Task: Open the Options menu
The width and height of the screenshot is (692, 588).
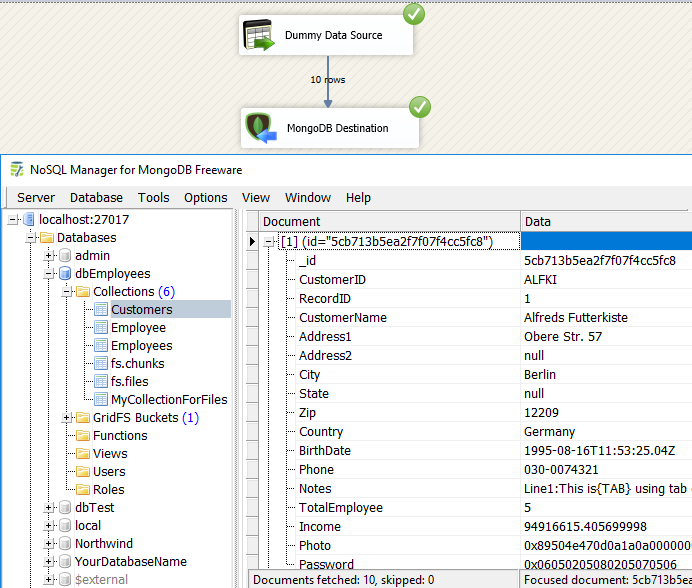Action: click(x=206, y=197)
